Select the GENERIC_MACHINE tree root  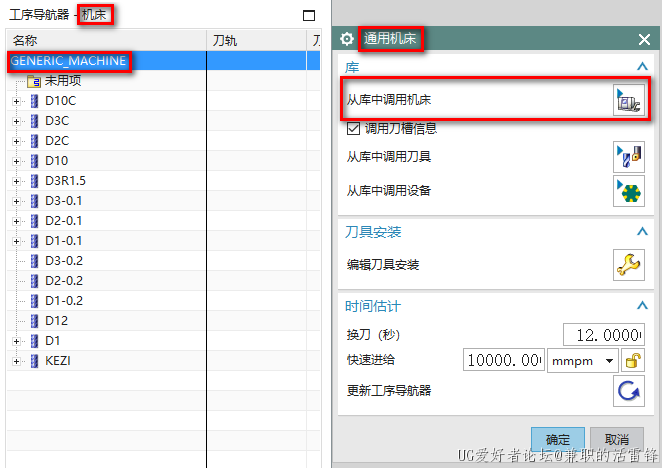click(x=69, y=61)
